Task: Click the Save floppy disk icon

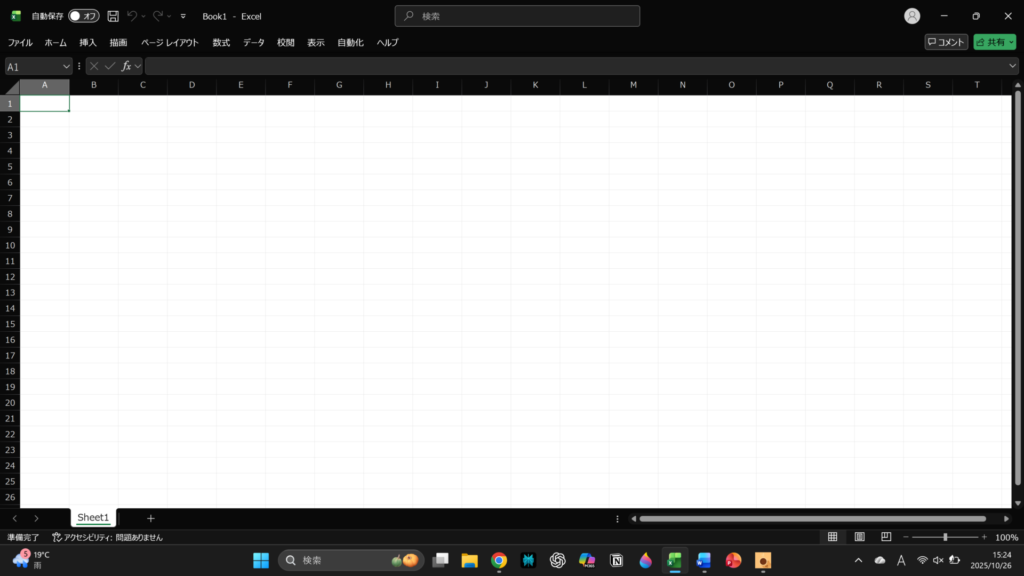Action: (113, 16)
